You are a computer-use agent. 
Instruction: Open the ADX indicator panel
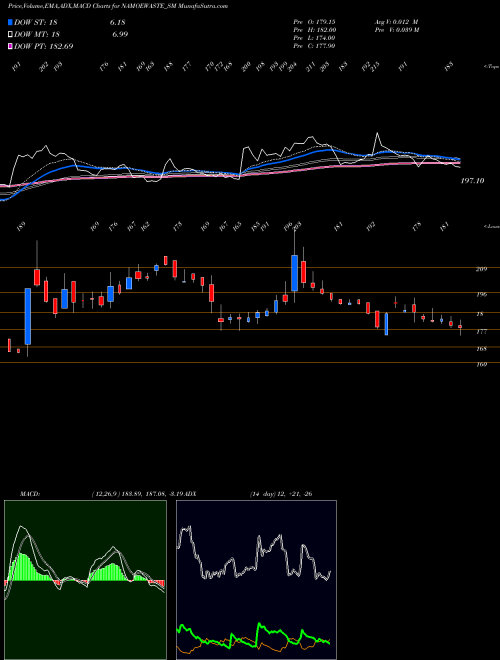coord(256,580)
